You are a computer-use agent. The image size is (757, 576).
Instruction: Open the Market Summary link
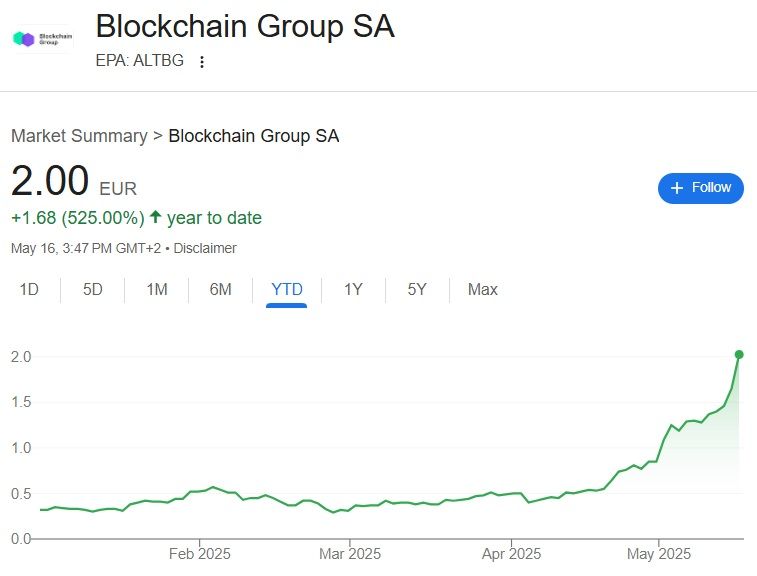[x=79, y=136]
